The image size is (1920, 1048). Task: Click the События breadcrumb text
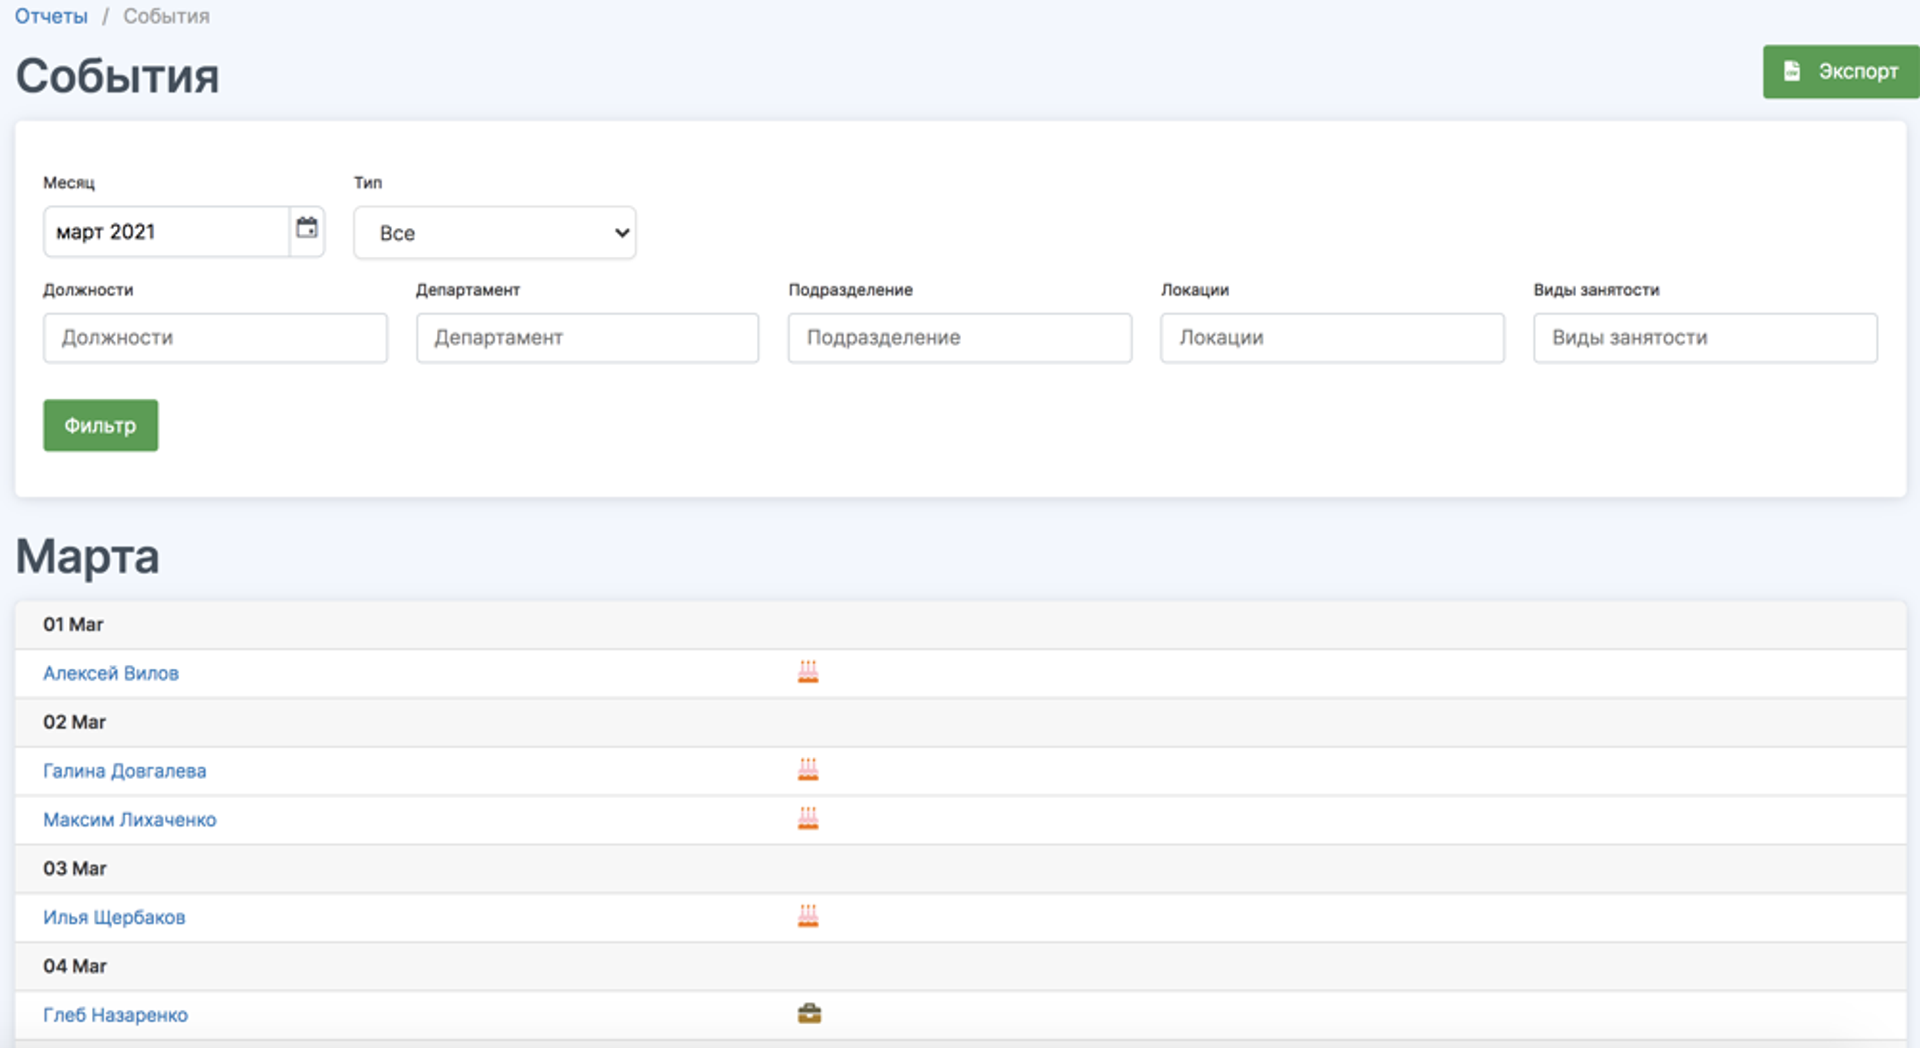166,16
